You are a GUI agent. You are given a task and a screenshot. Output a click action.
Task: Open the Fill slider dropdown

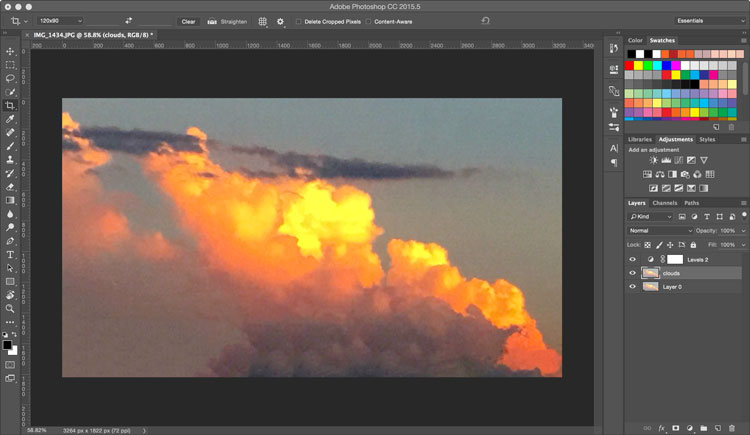click(743, 245)
